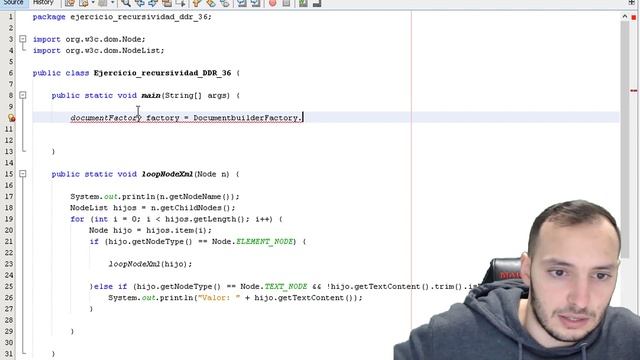Click the green Comment code icon
The width and height of the screenshot is (640, 360).
click(x=303, y=3)
